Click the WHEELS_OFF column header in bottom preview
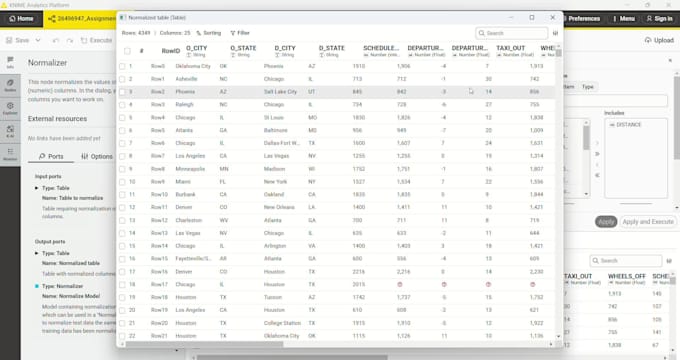 click(627, 278)
